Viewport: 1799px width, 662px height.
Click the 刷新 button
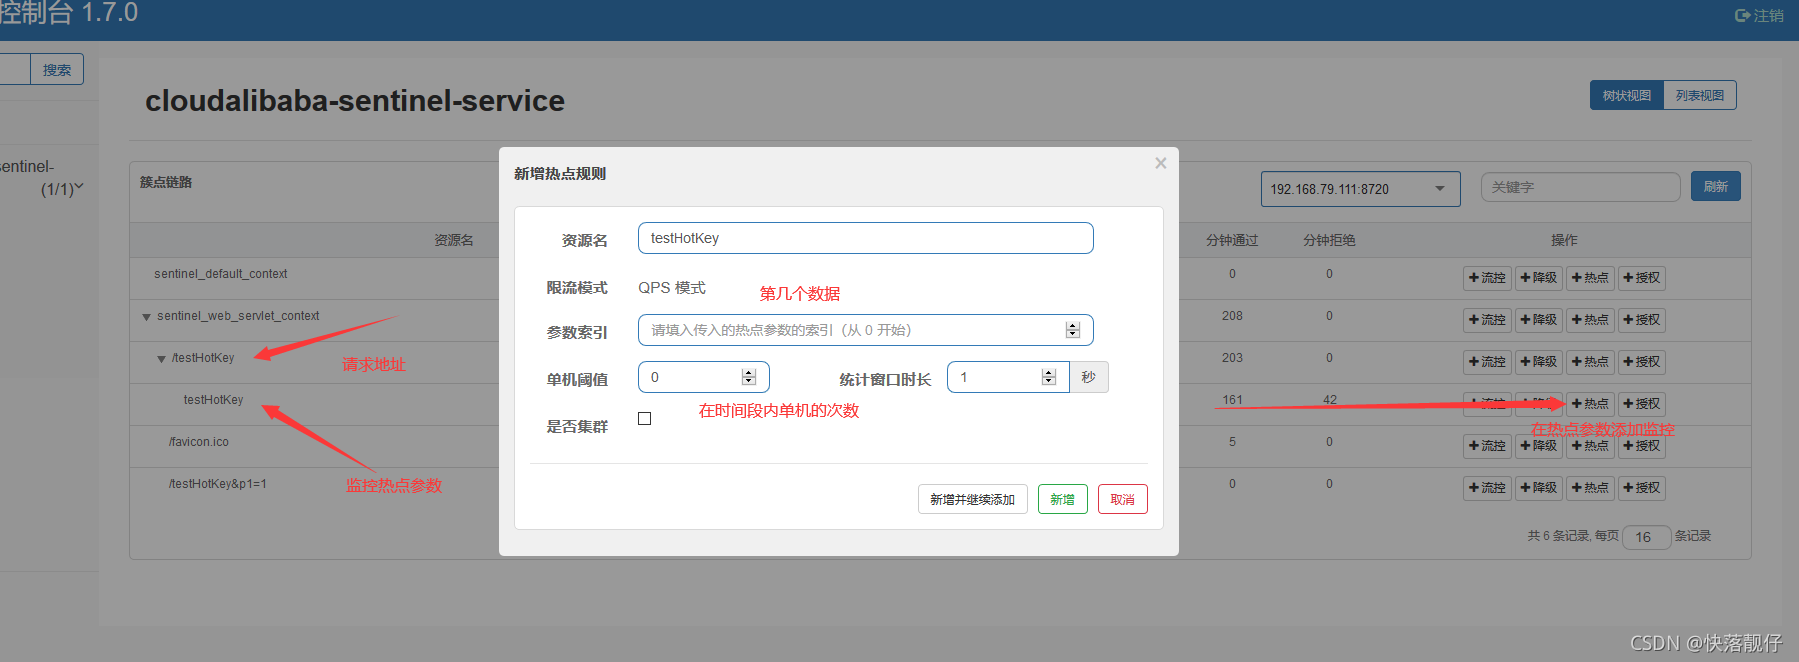(1715, 187)
